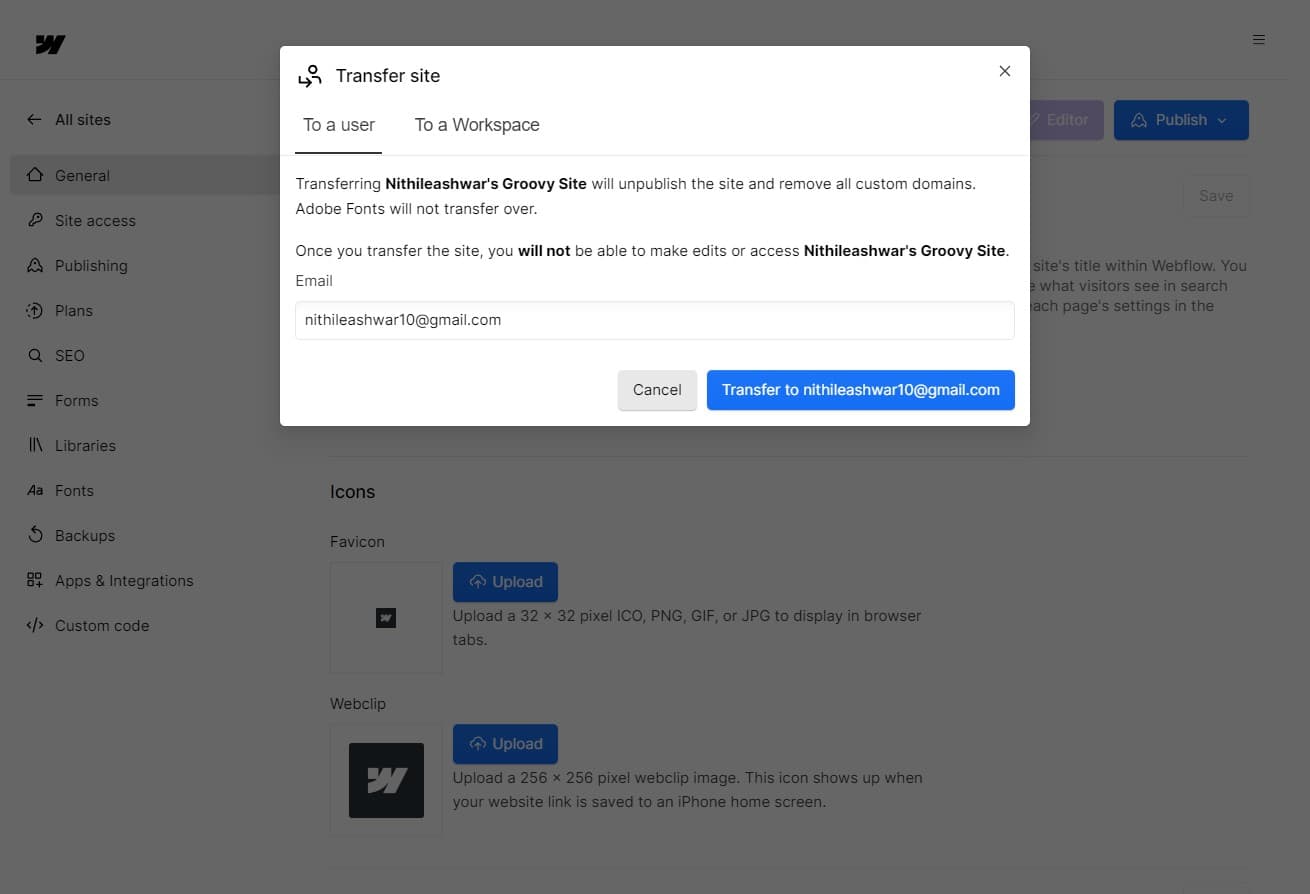
Task: Switch to the To a Workspace tab
Action: (x=477, y=124)
